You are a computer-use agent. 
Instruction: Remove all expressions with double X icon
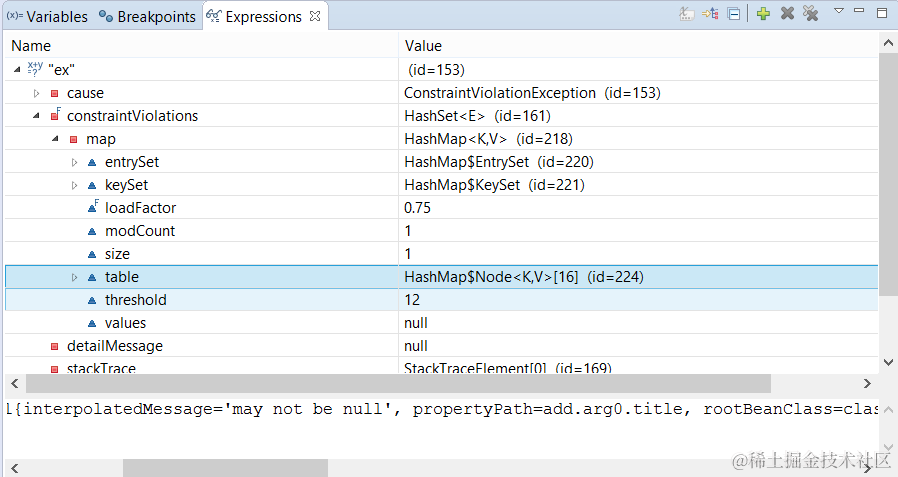tap(810, 13)
